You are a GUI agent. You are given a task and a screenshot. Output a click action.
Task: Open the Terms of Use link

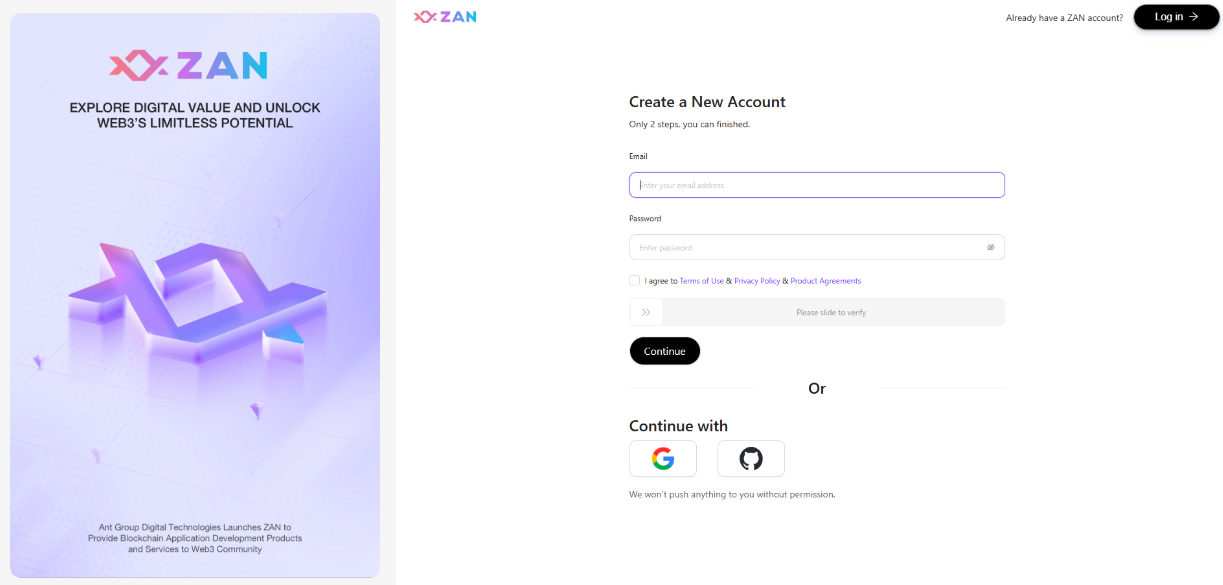[701, 281]
